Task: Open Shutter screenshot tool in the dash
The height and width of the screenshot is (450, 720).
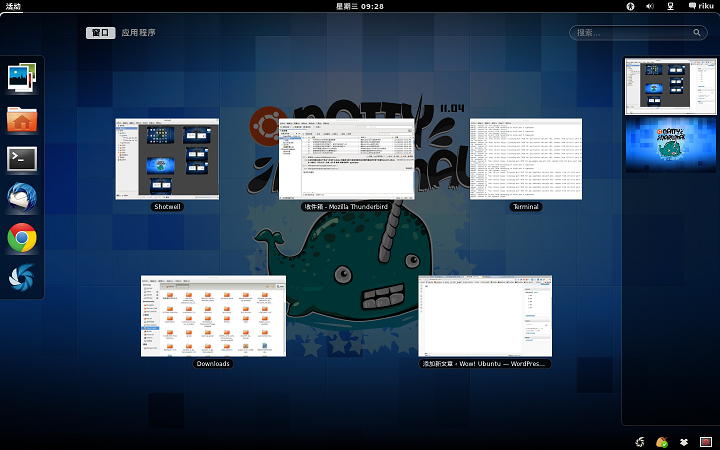Action: tap(22, 277)
